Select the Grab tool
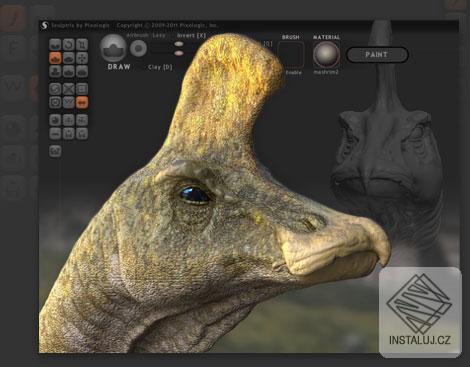Viewport: 470px width, 367px height. click(82, 58)
